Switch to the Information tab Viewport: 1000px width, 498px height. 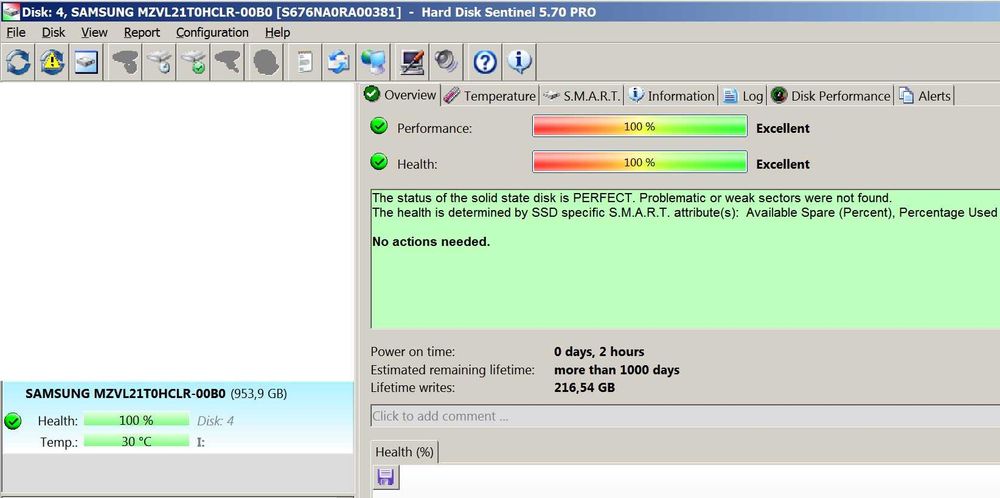tap(671, 96)
